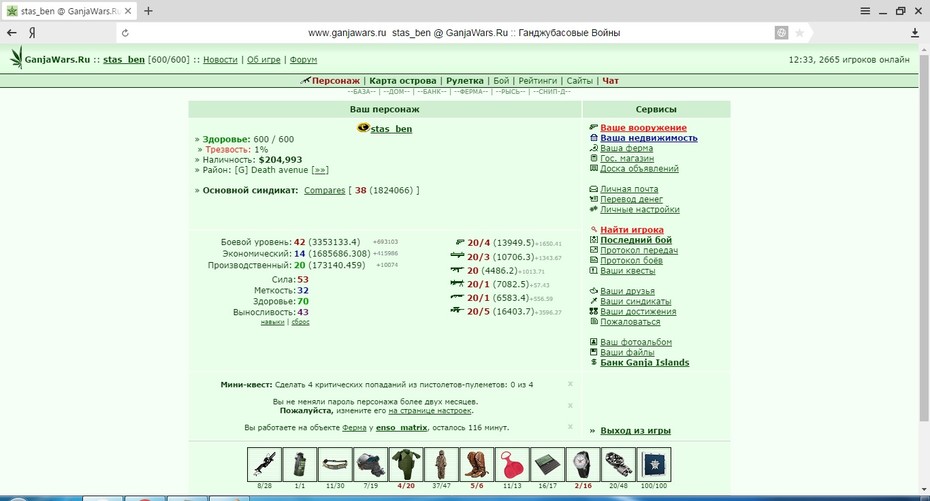This screenshot has width=930, height=501.
Task: Open the Чат menu item
Action: click(x=610, y=81)
